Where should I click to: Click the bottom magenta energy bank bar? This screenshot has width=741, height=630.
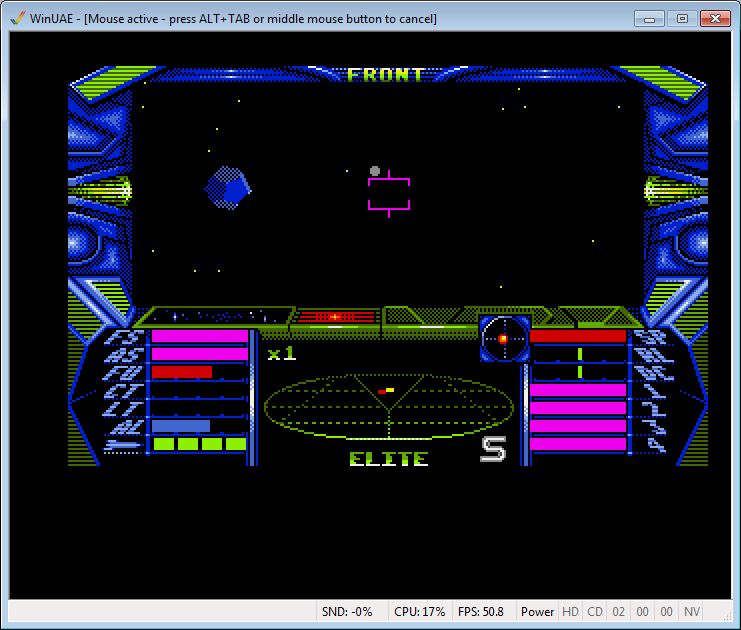pos(578,444)
